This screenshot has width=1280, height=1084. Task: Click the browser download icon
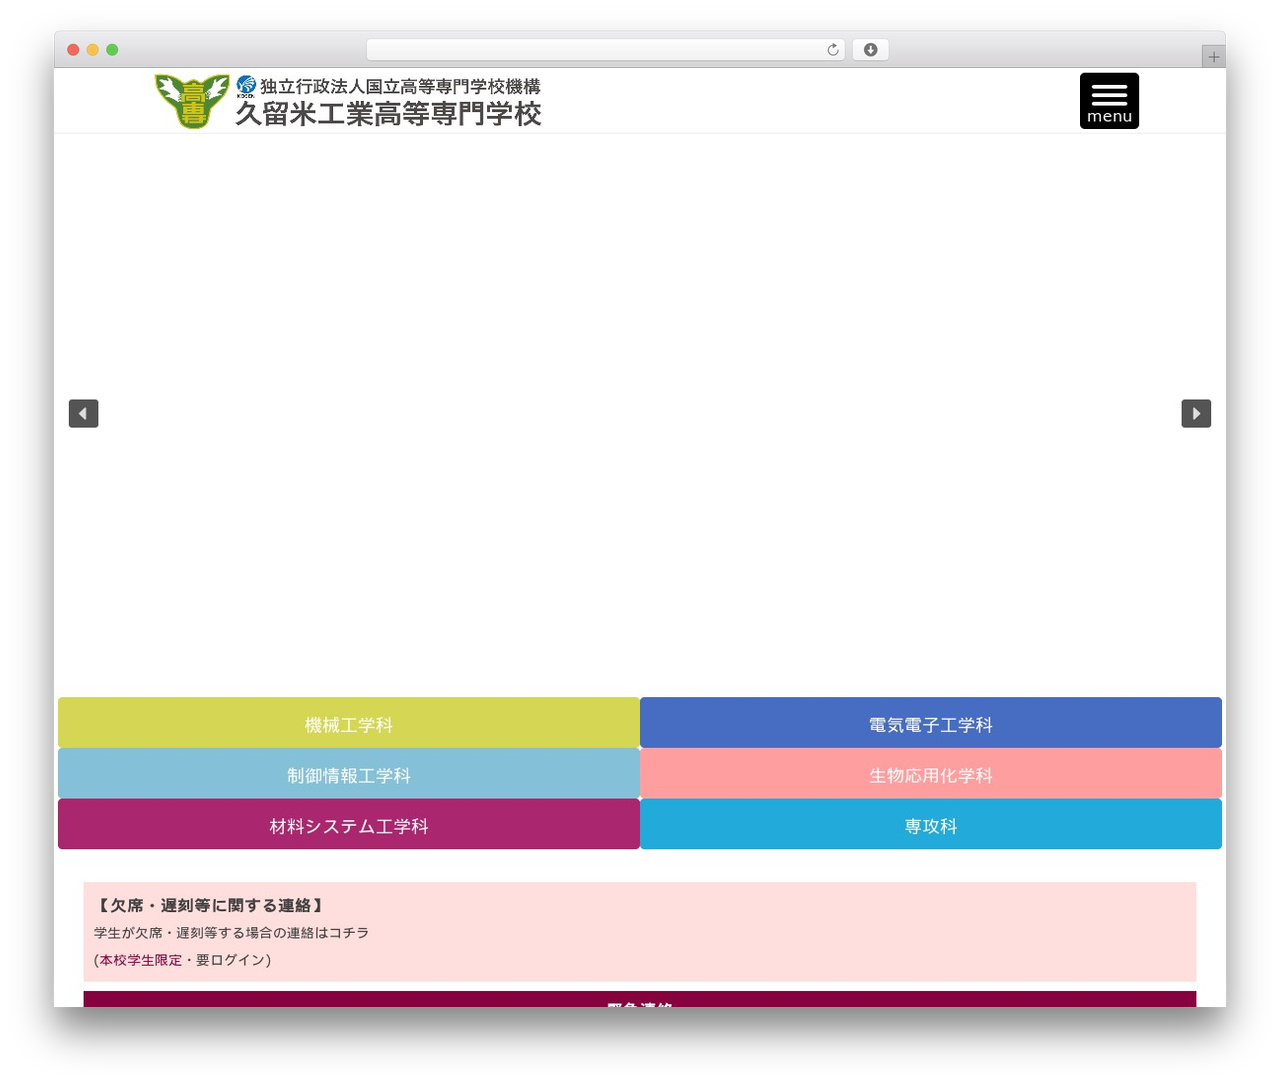point(870,50)
